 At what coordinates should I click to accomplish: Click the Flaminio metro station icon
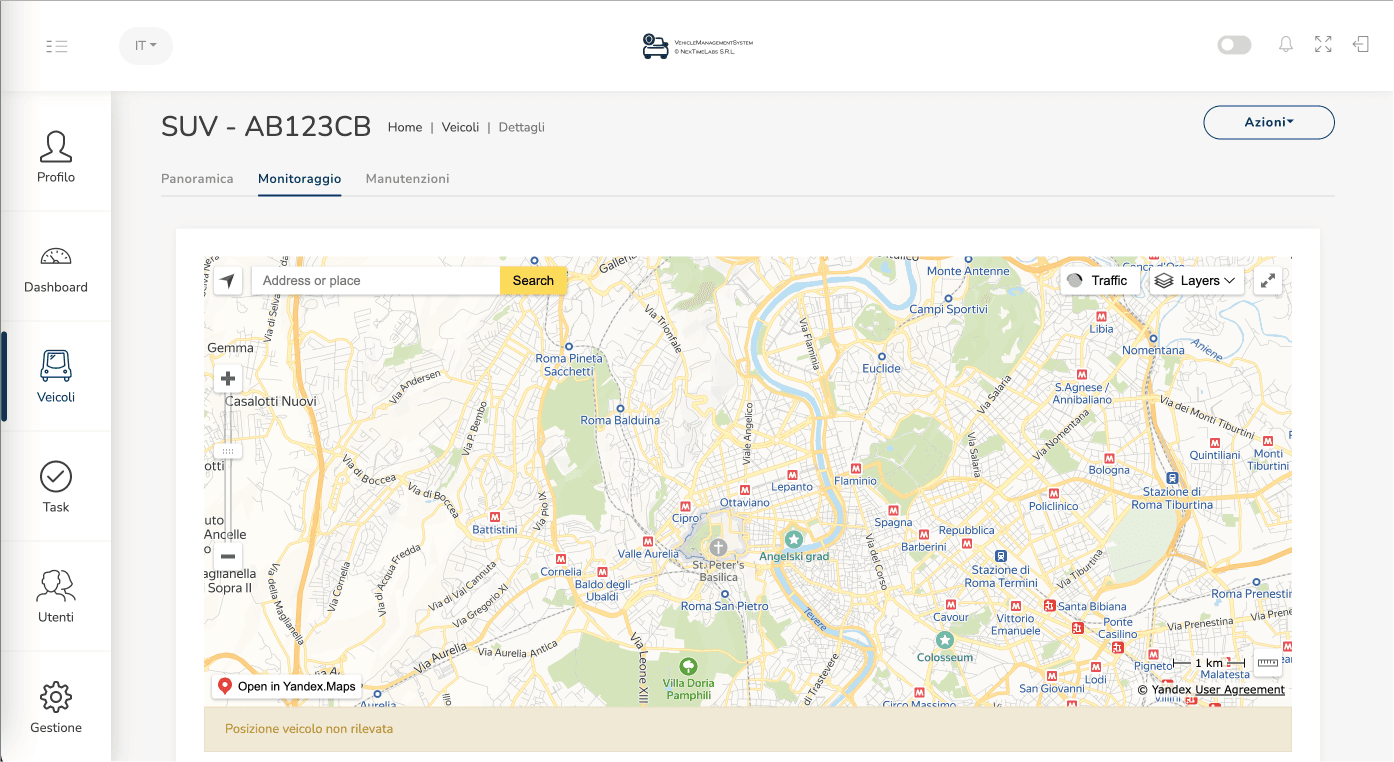point(855,468)
